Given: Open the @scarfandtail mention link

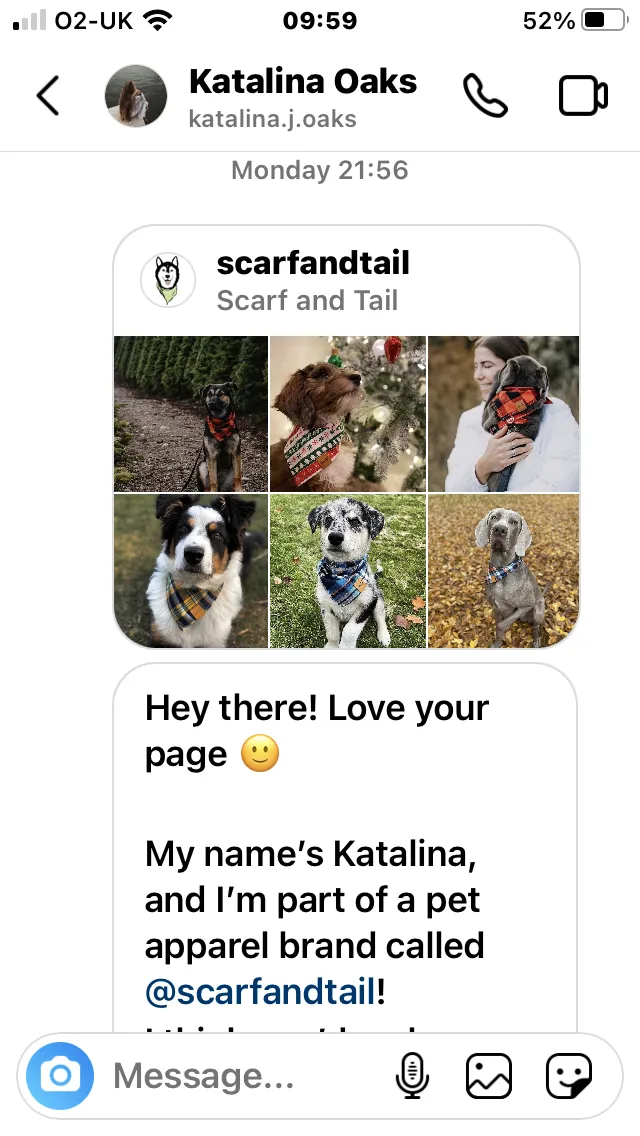Looking at the screenshot, I should (261, 991).
